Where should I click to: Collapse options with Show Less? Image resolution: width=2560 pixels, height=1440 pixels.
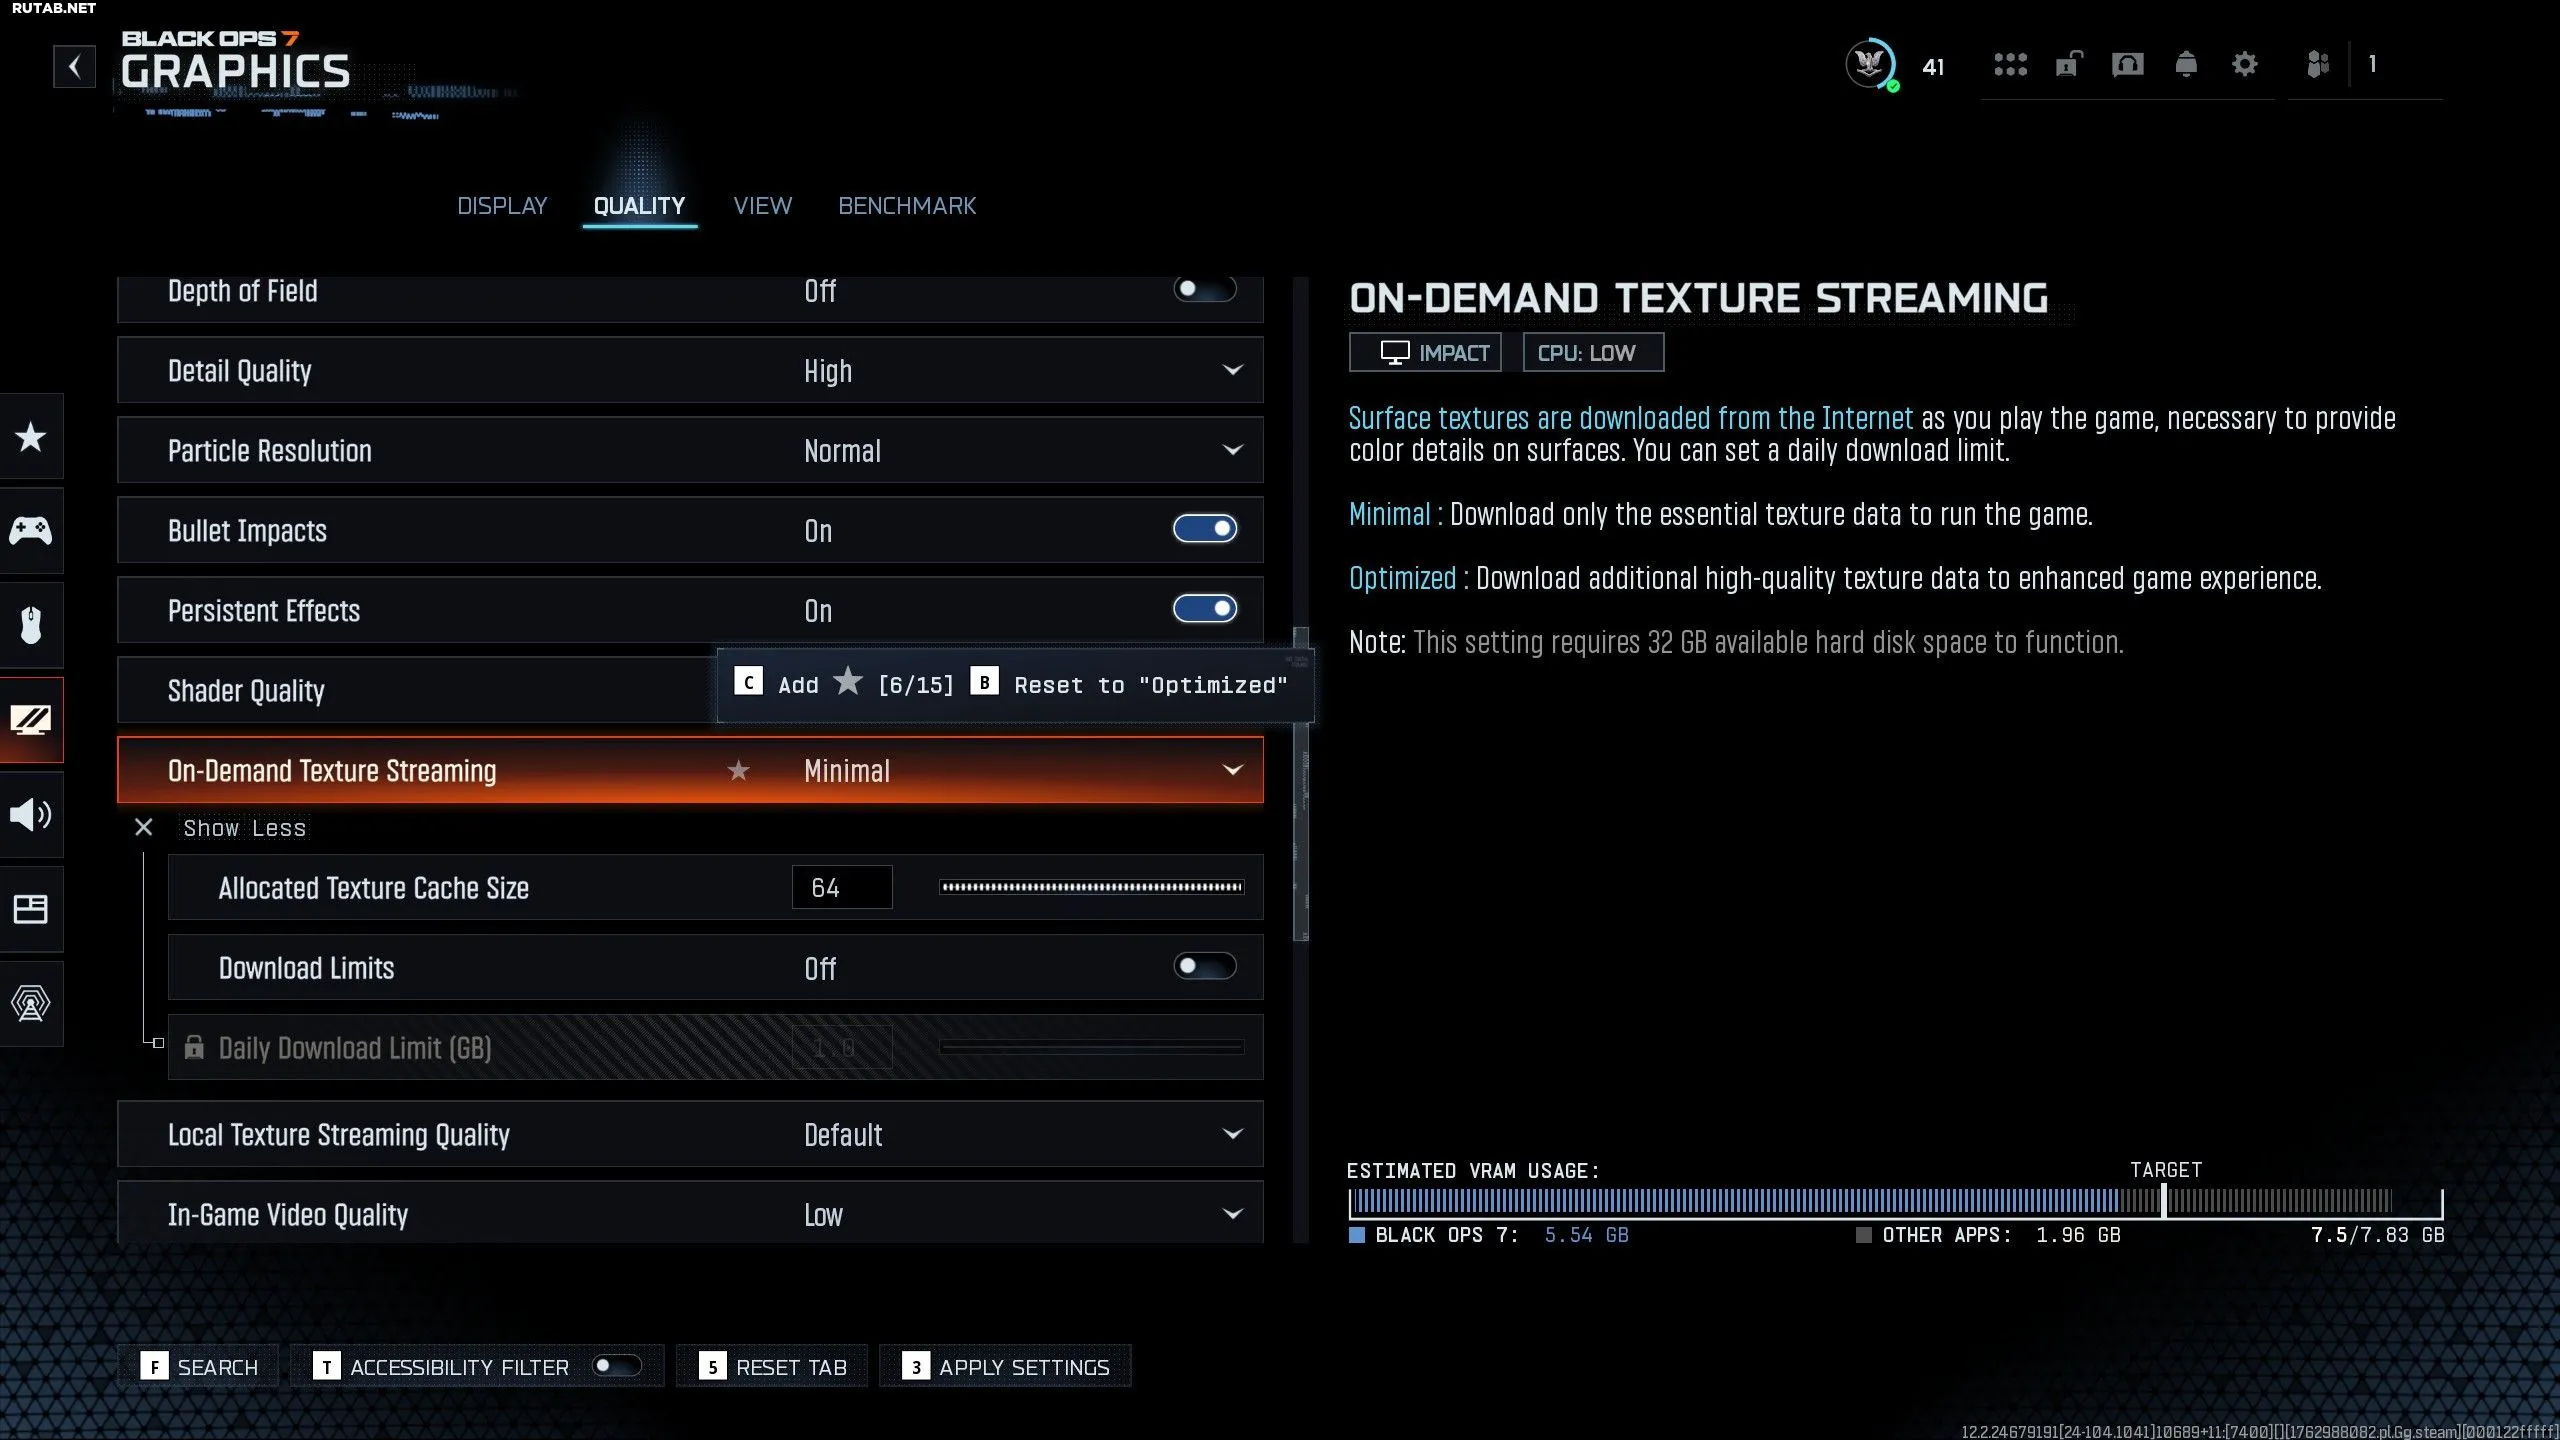point(244,829)
